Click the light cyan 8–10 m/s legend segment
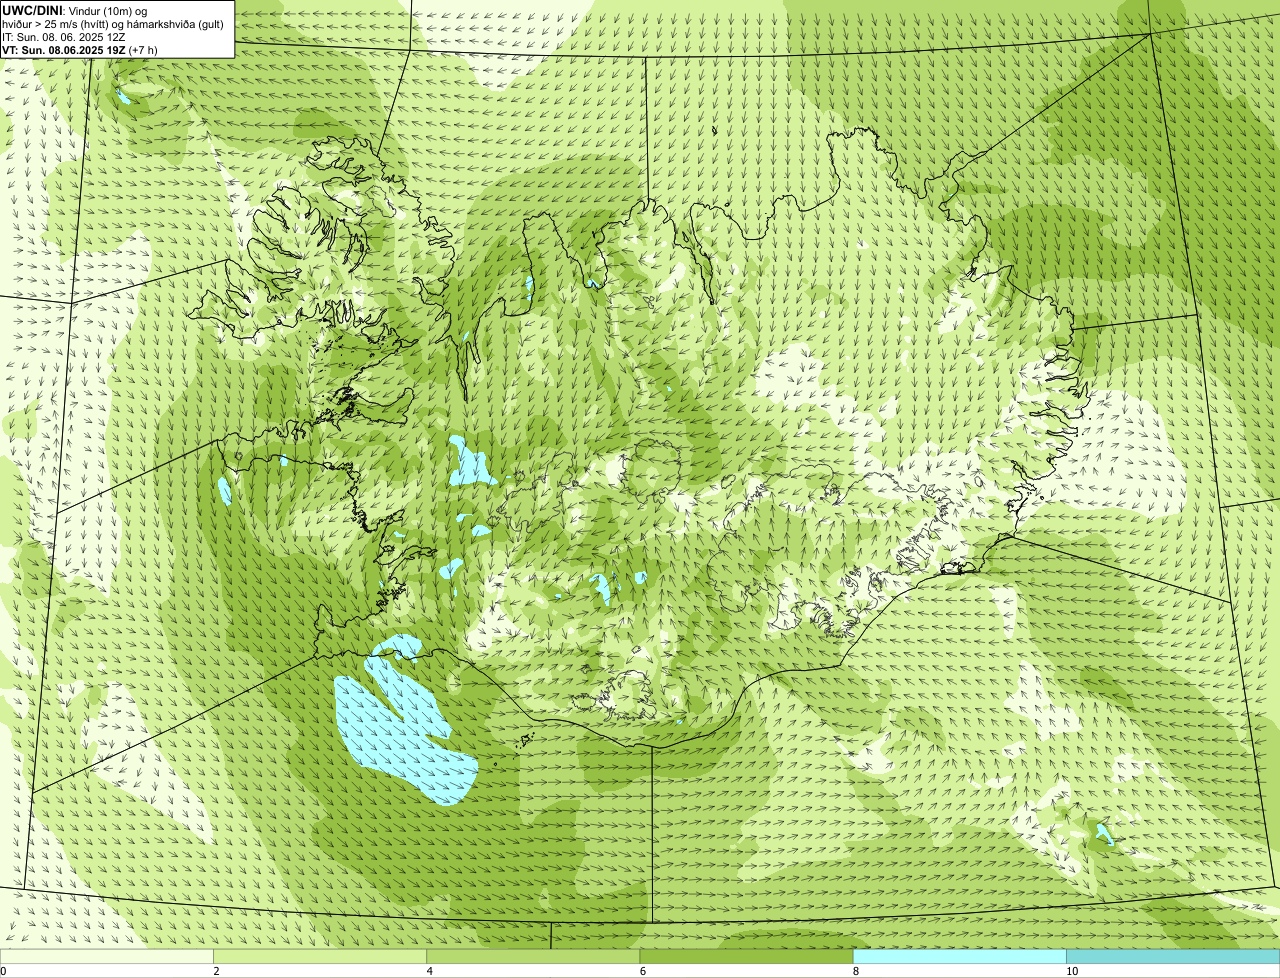Viewport: 1280px width, 978px height. 960,957
